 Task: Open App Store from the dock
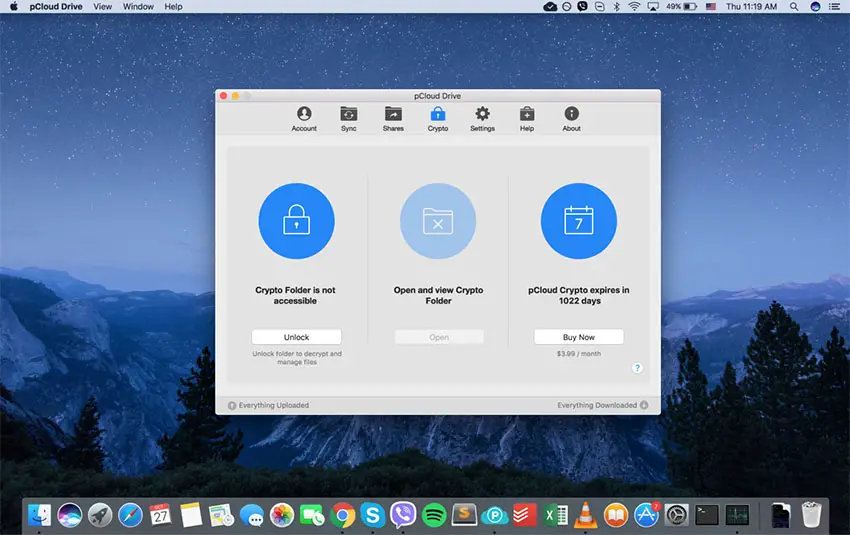(646, 515)
